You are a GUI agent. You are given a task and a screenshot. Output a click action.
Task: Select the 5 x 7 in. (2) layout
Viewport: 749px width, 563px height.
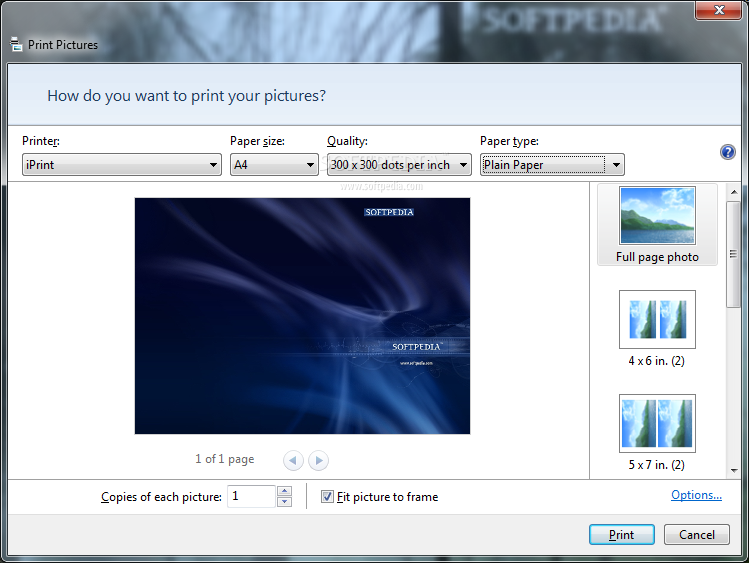pyautogui.click(x=657, y=433)
